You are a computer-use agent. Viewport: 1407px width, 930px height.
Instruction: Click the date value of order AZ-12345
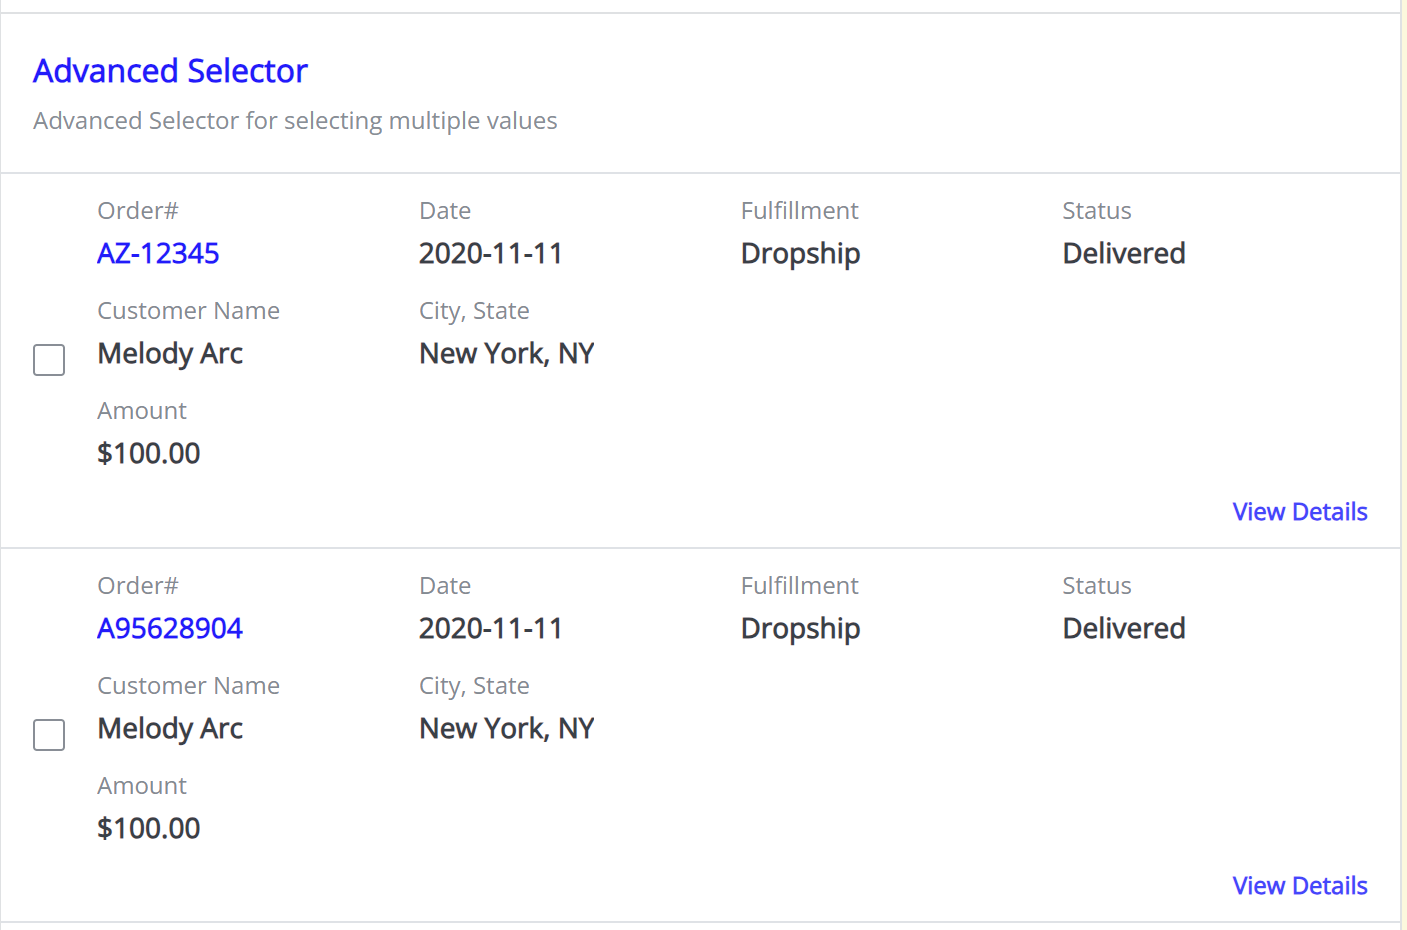coord(491,253)
